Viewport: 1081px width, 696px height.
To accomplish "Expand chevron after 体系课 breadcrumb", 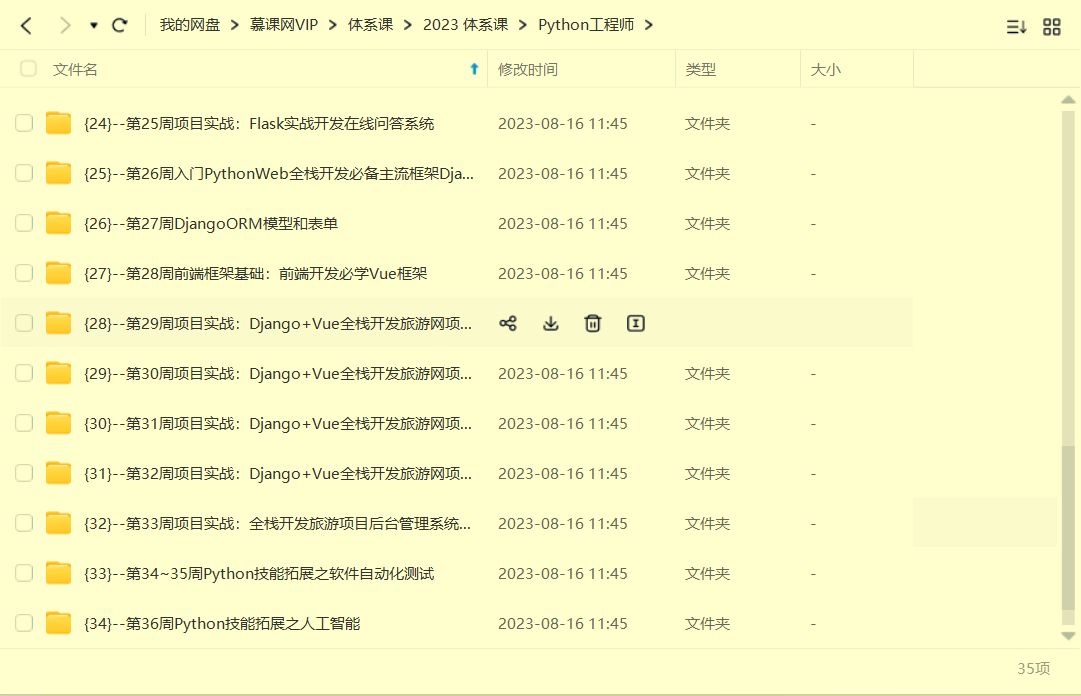I will click(x=408, y=25).
